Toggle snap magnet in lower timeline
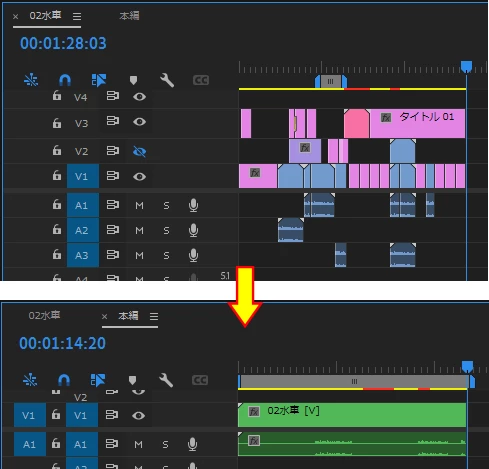 click(64, 380)
